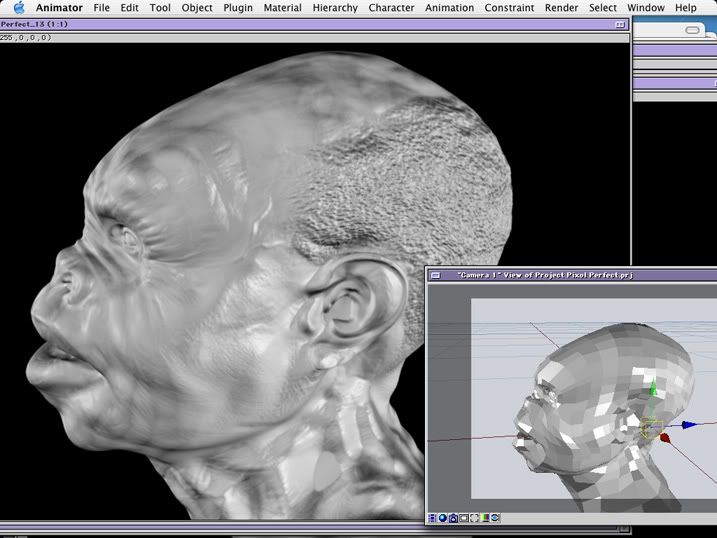This screenshot has width=717, height=538.
Task: Click the green Y-axis arrow on gizmo
Action: 653,391
